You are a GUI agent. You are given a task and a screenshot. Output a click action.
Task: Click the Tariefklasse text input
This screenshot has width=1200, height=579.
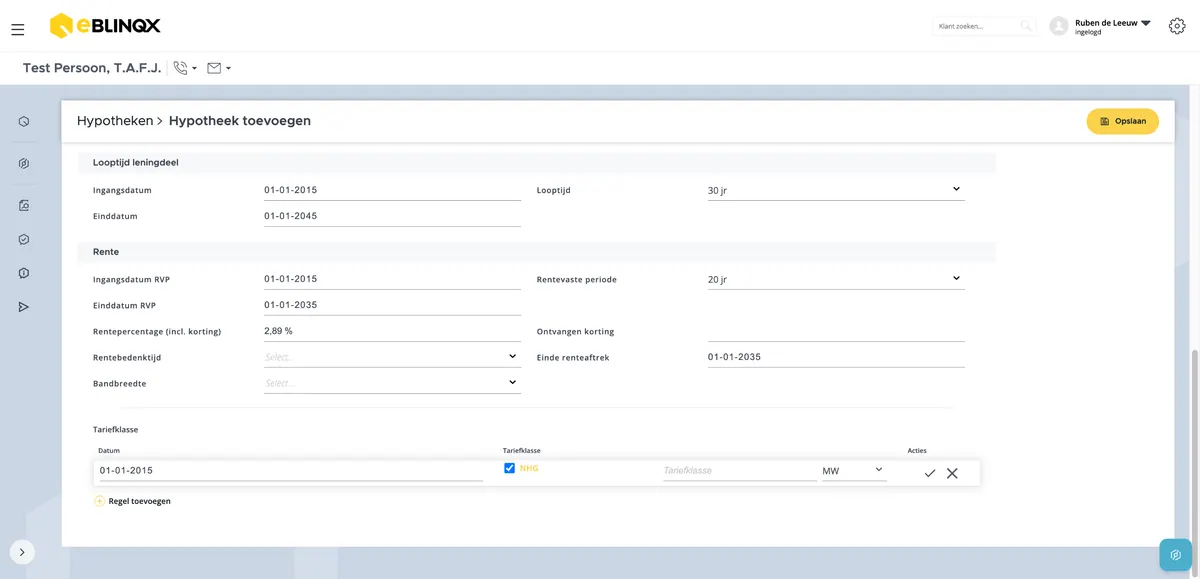pyautogui.click(x=740, y=470)
